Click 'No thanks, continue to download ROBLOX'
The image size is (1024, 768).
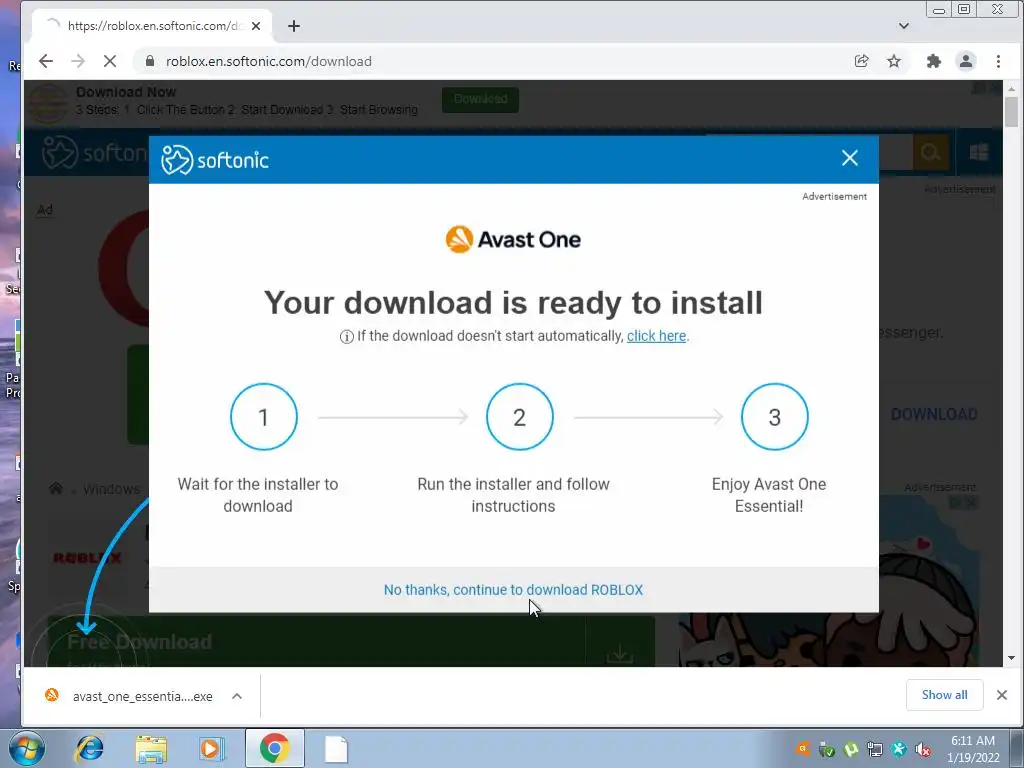click(x=513, y=590)
